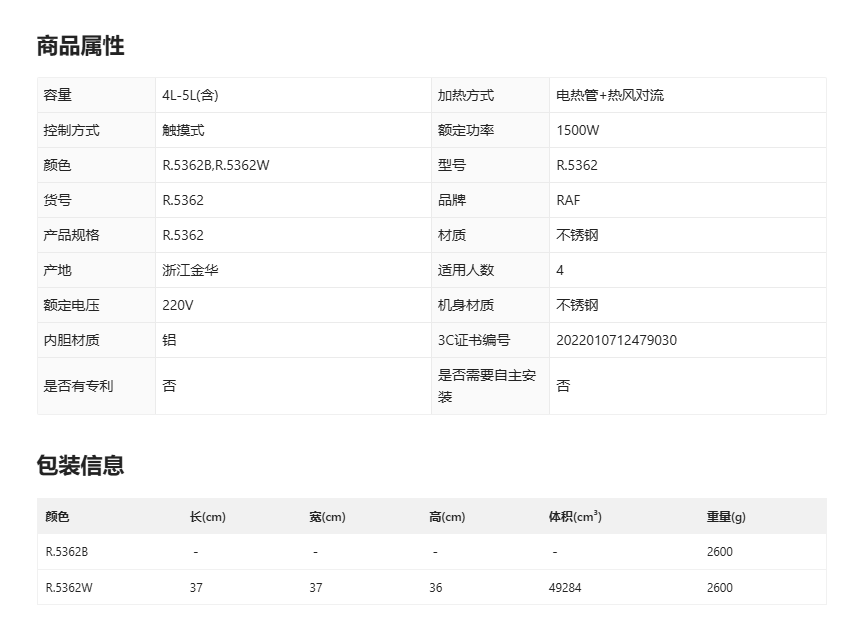
Task: Click the 商品属性 section heading
Action: click(80, 46)
